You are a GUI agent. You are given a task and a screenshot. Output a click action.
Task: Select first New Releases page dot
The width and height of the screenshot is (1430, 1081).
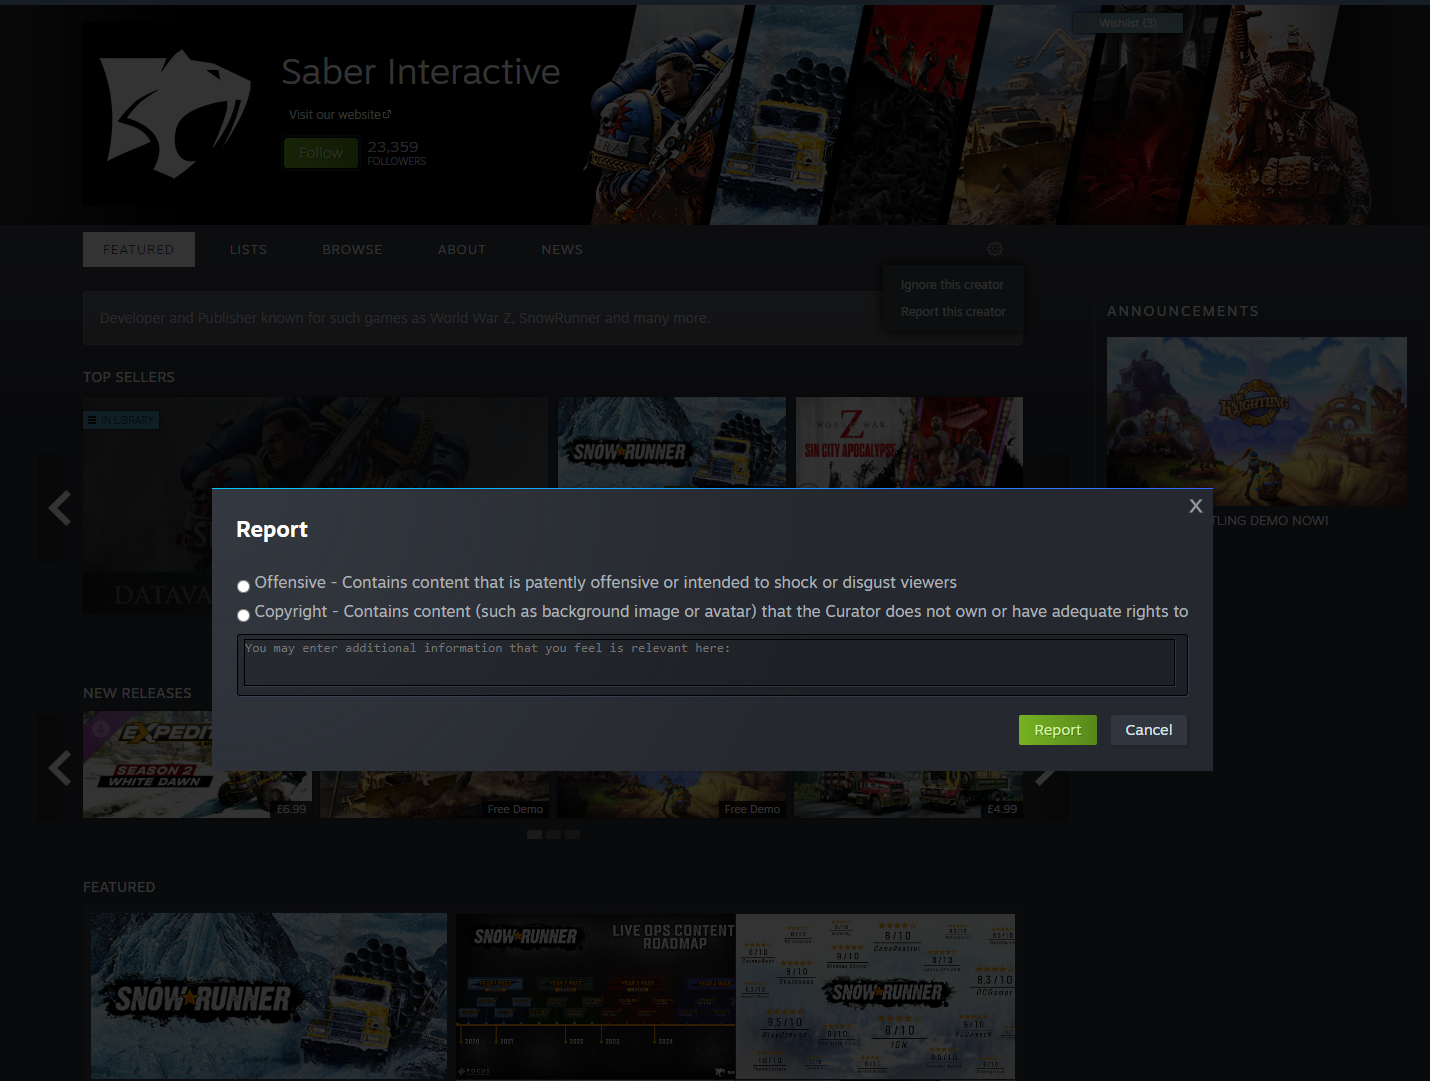coord(534,834)
